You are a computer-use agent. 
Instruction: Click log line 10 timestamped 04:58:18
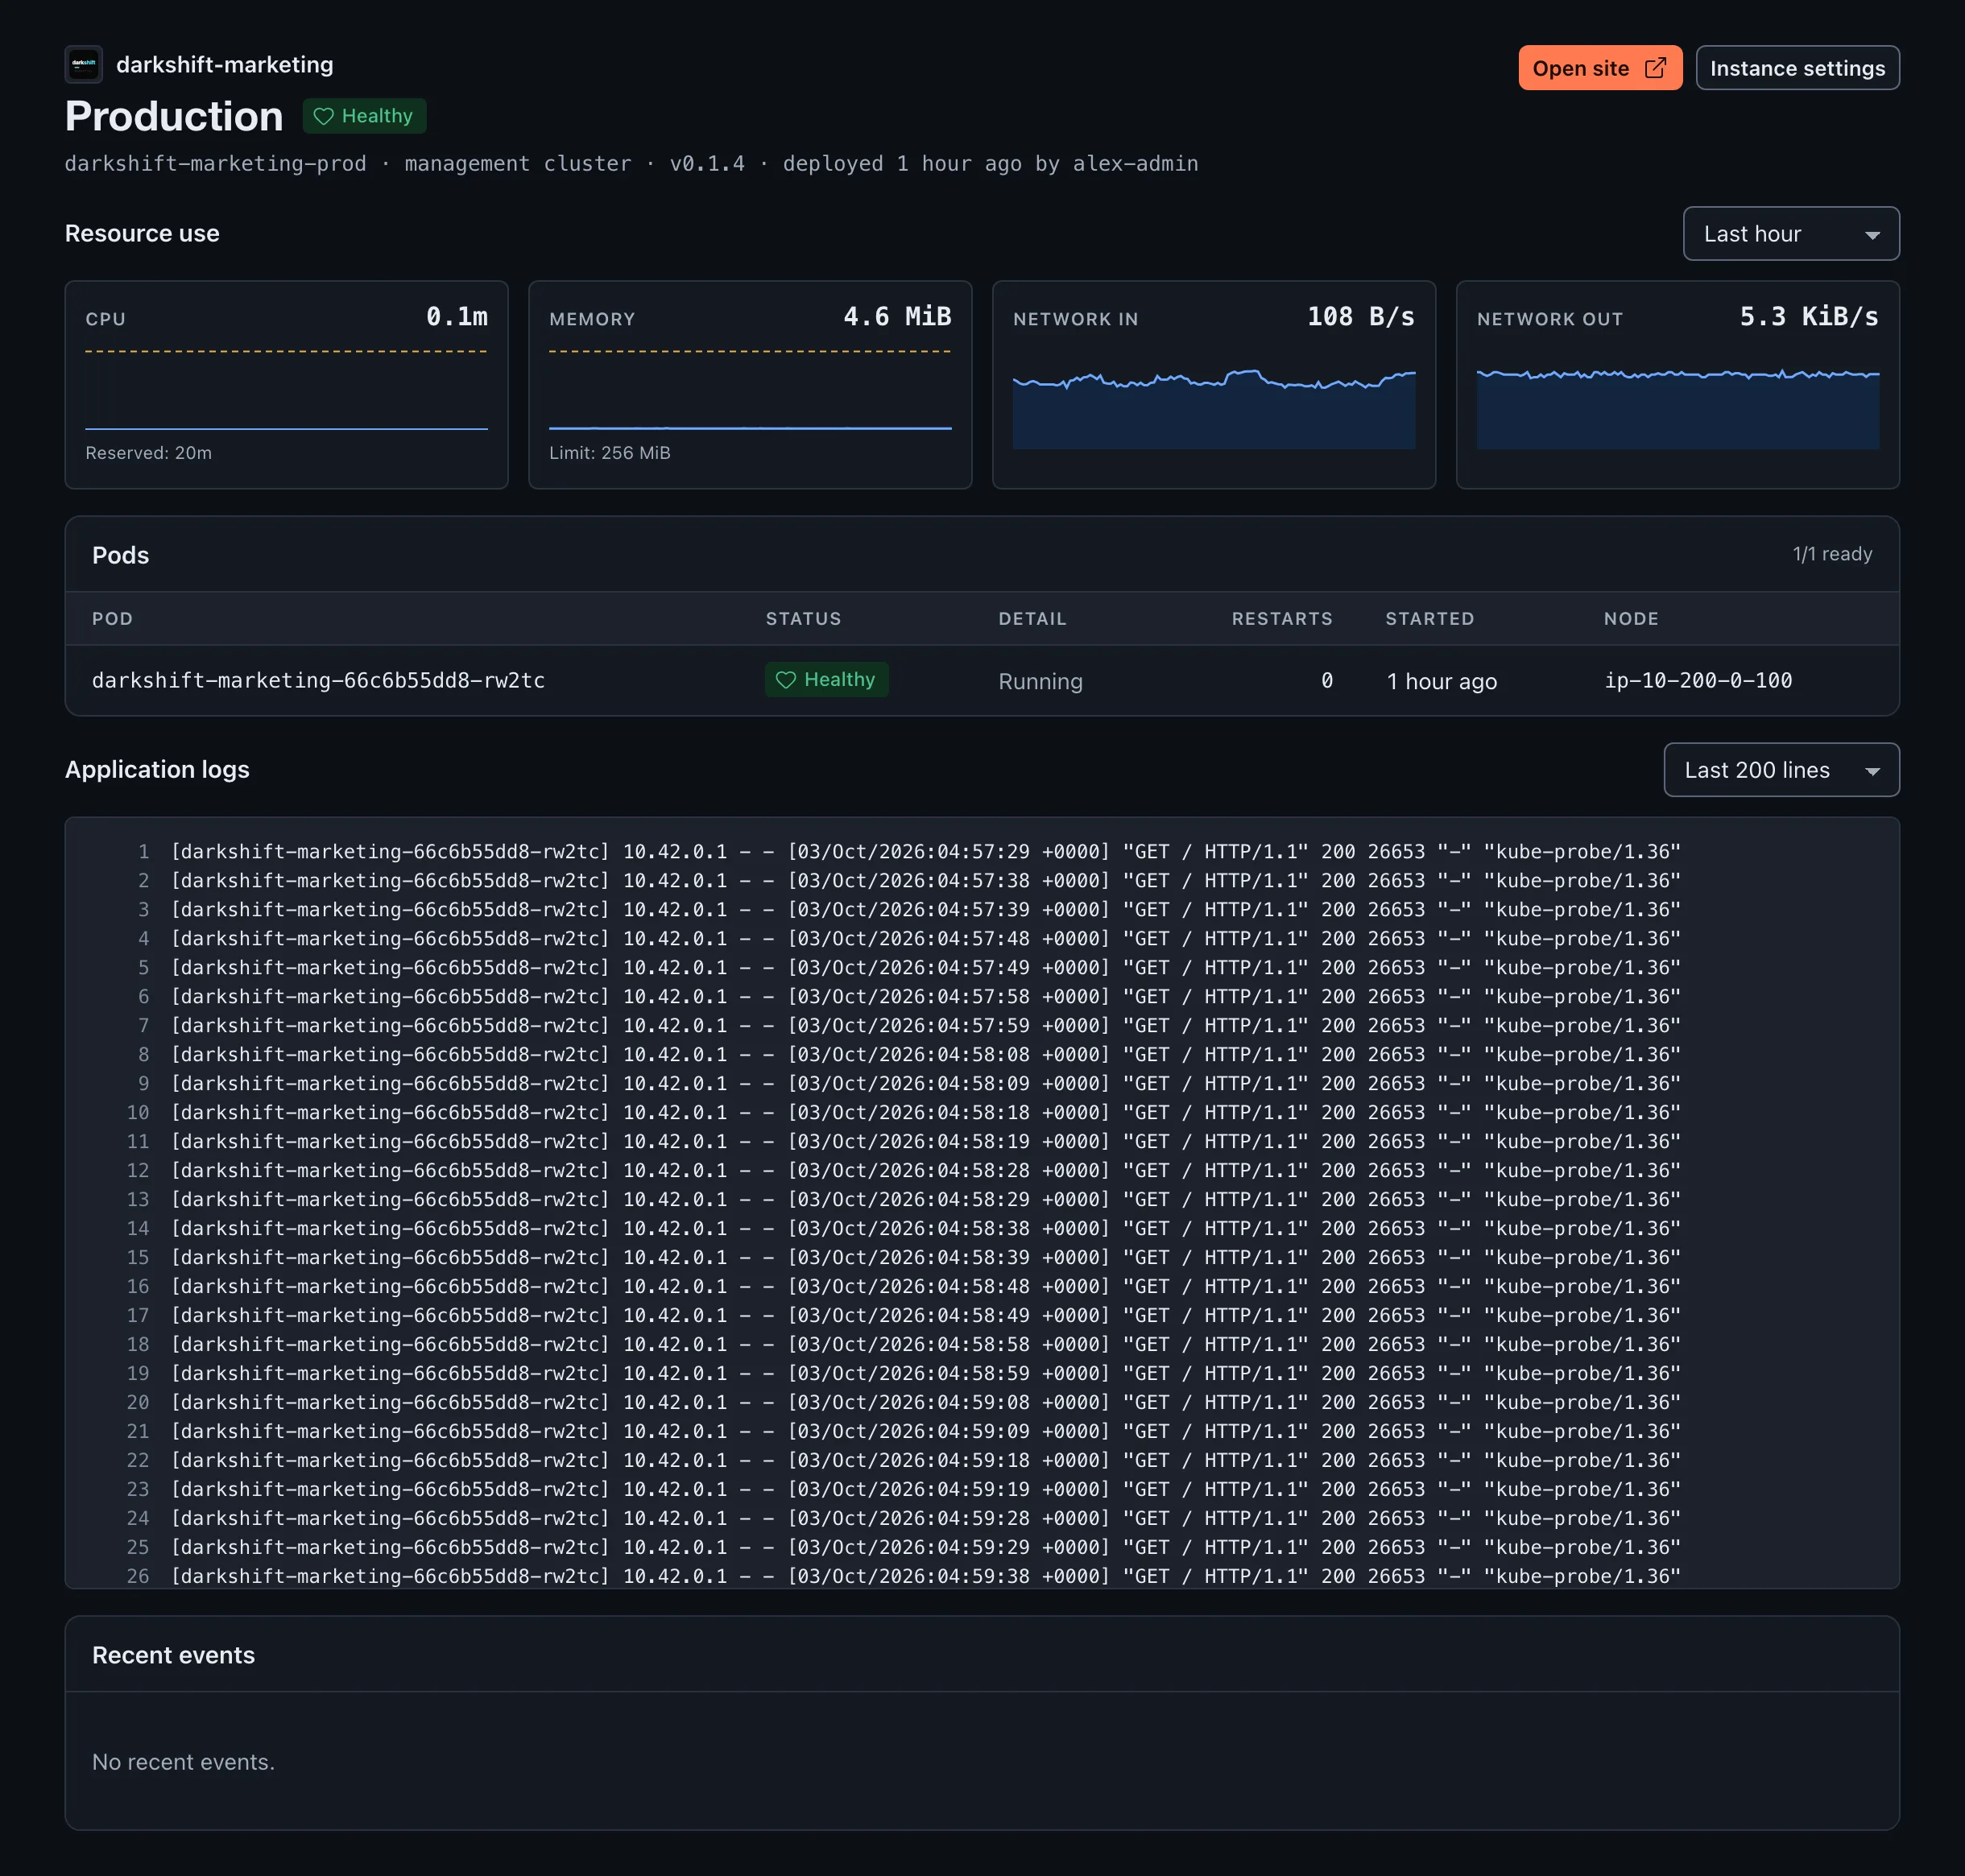(x=926, y=1113)
